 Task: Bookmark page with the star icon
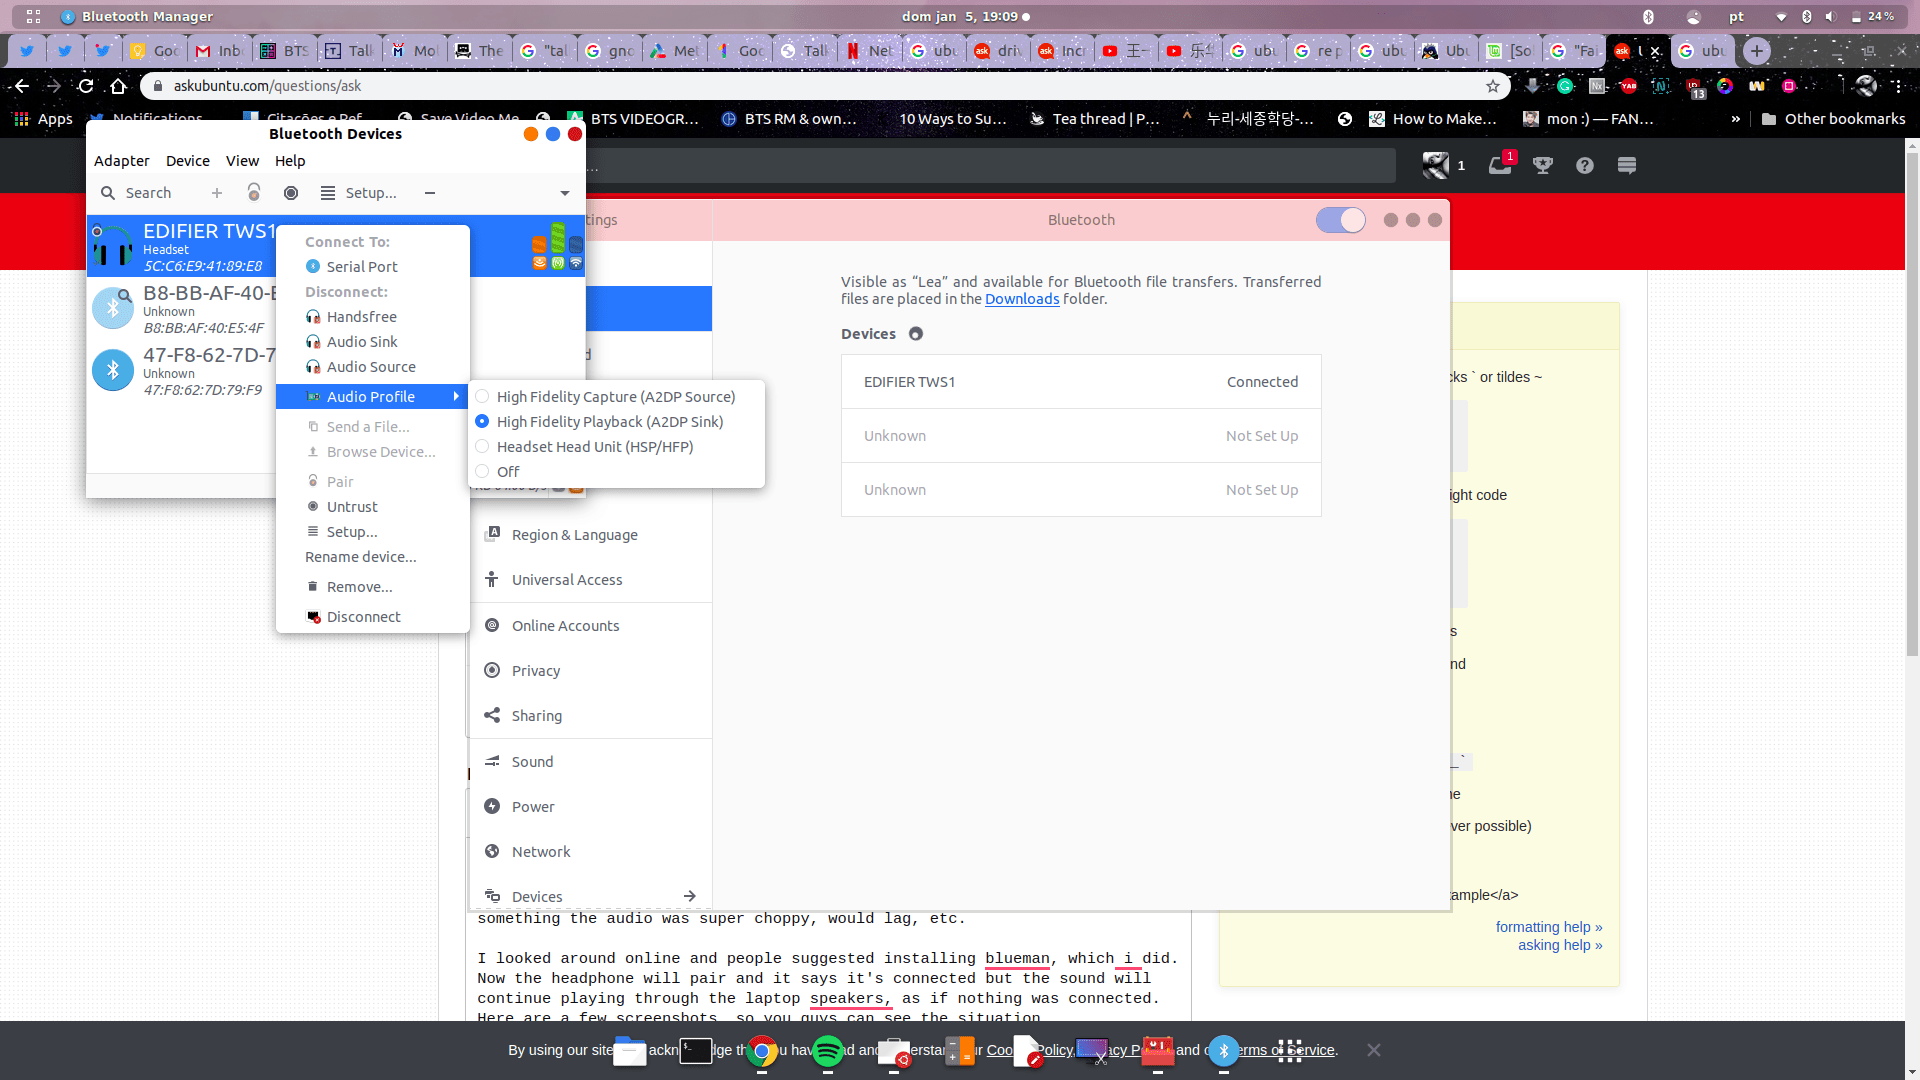[x=1493, y=86]
